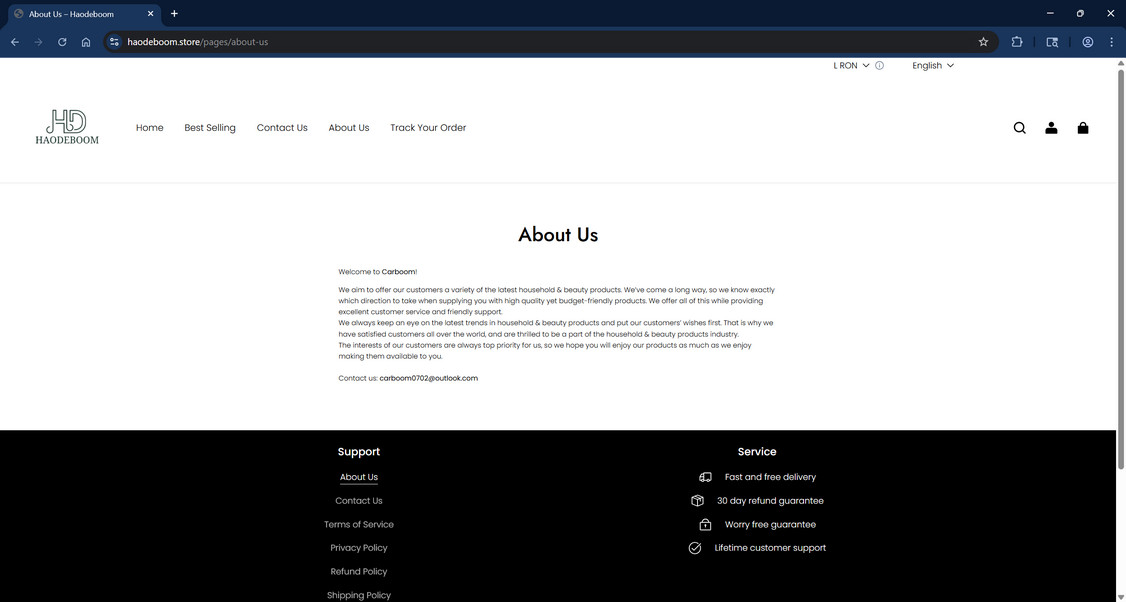Click the 30 day refund guarantee box icon
1126x602 pixels.
[x=697, y=500]
